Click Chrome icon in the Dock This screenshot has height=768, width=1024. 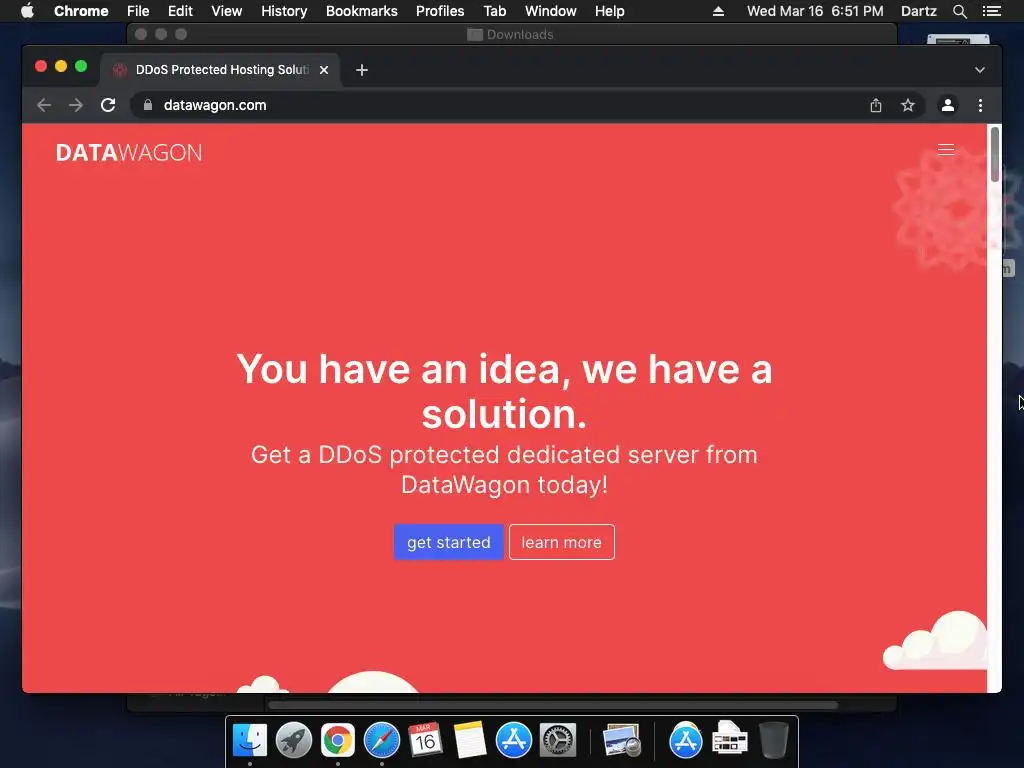(338, 741)
